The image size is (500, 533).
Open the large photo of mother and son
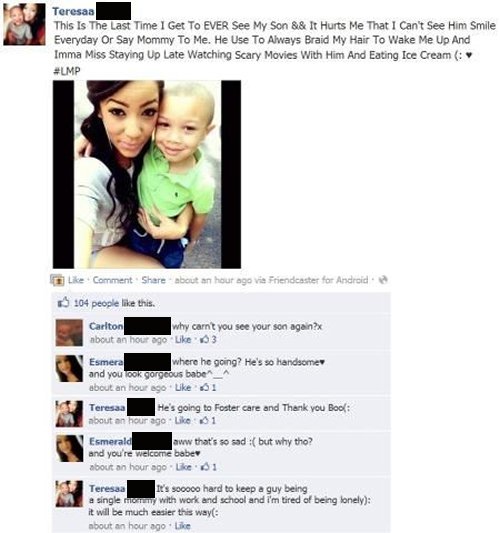tap(147, 174)
